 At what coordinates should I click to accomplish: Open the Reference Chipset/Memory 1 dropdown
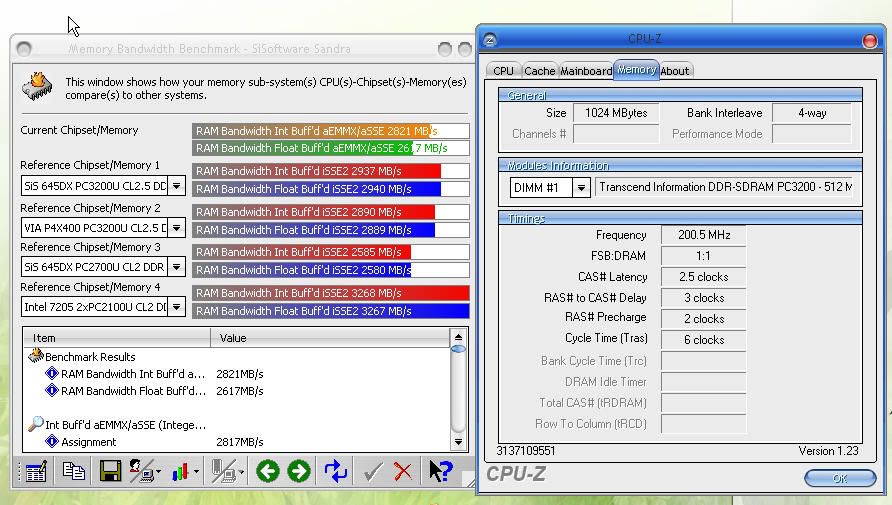176,186
